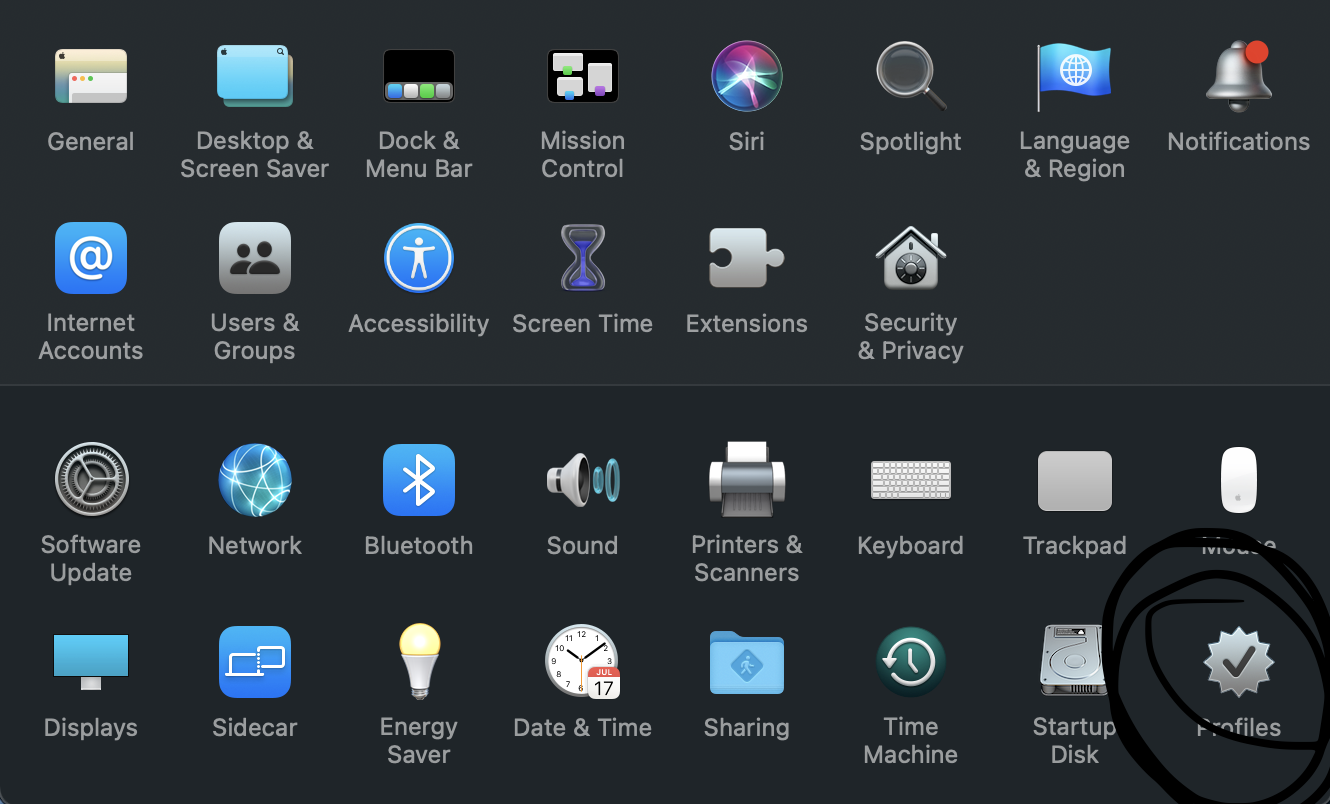Open Bluetooth settings
The width and height of the screenshot is (1330, 804).
pyautogui.click(x=419, y=480)
